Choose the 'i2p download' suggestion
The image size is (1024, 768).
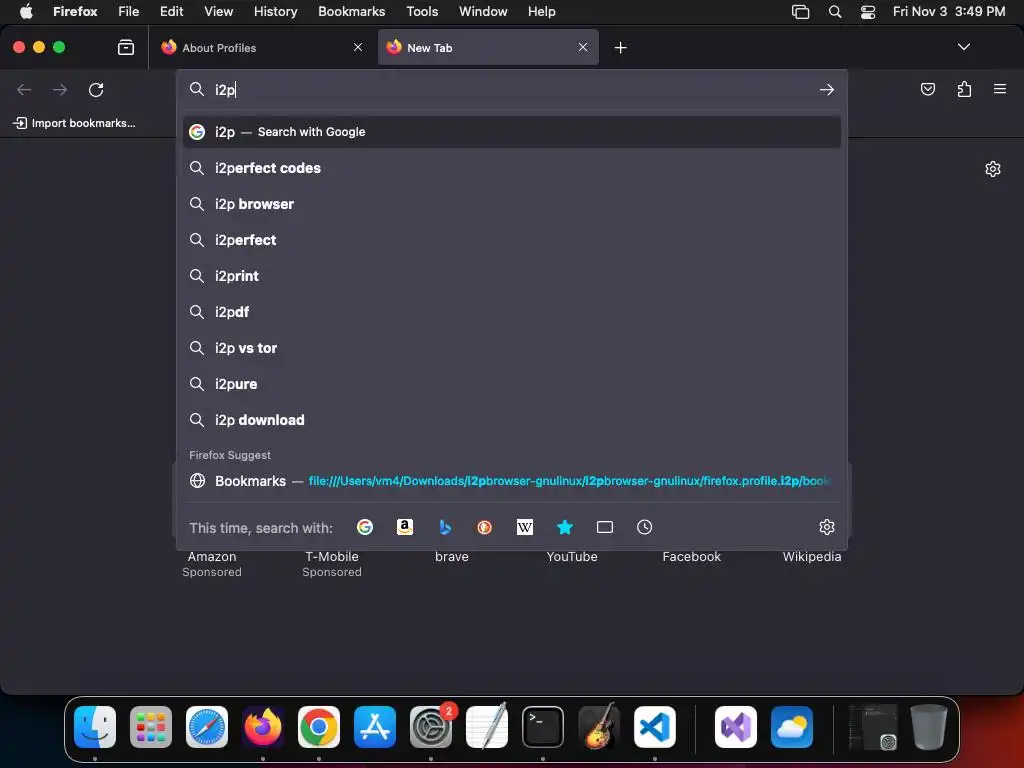(x=512, y=419)
